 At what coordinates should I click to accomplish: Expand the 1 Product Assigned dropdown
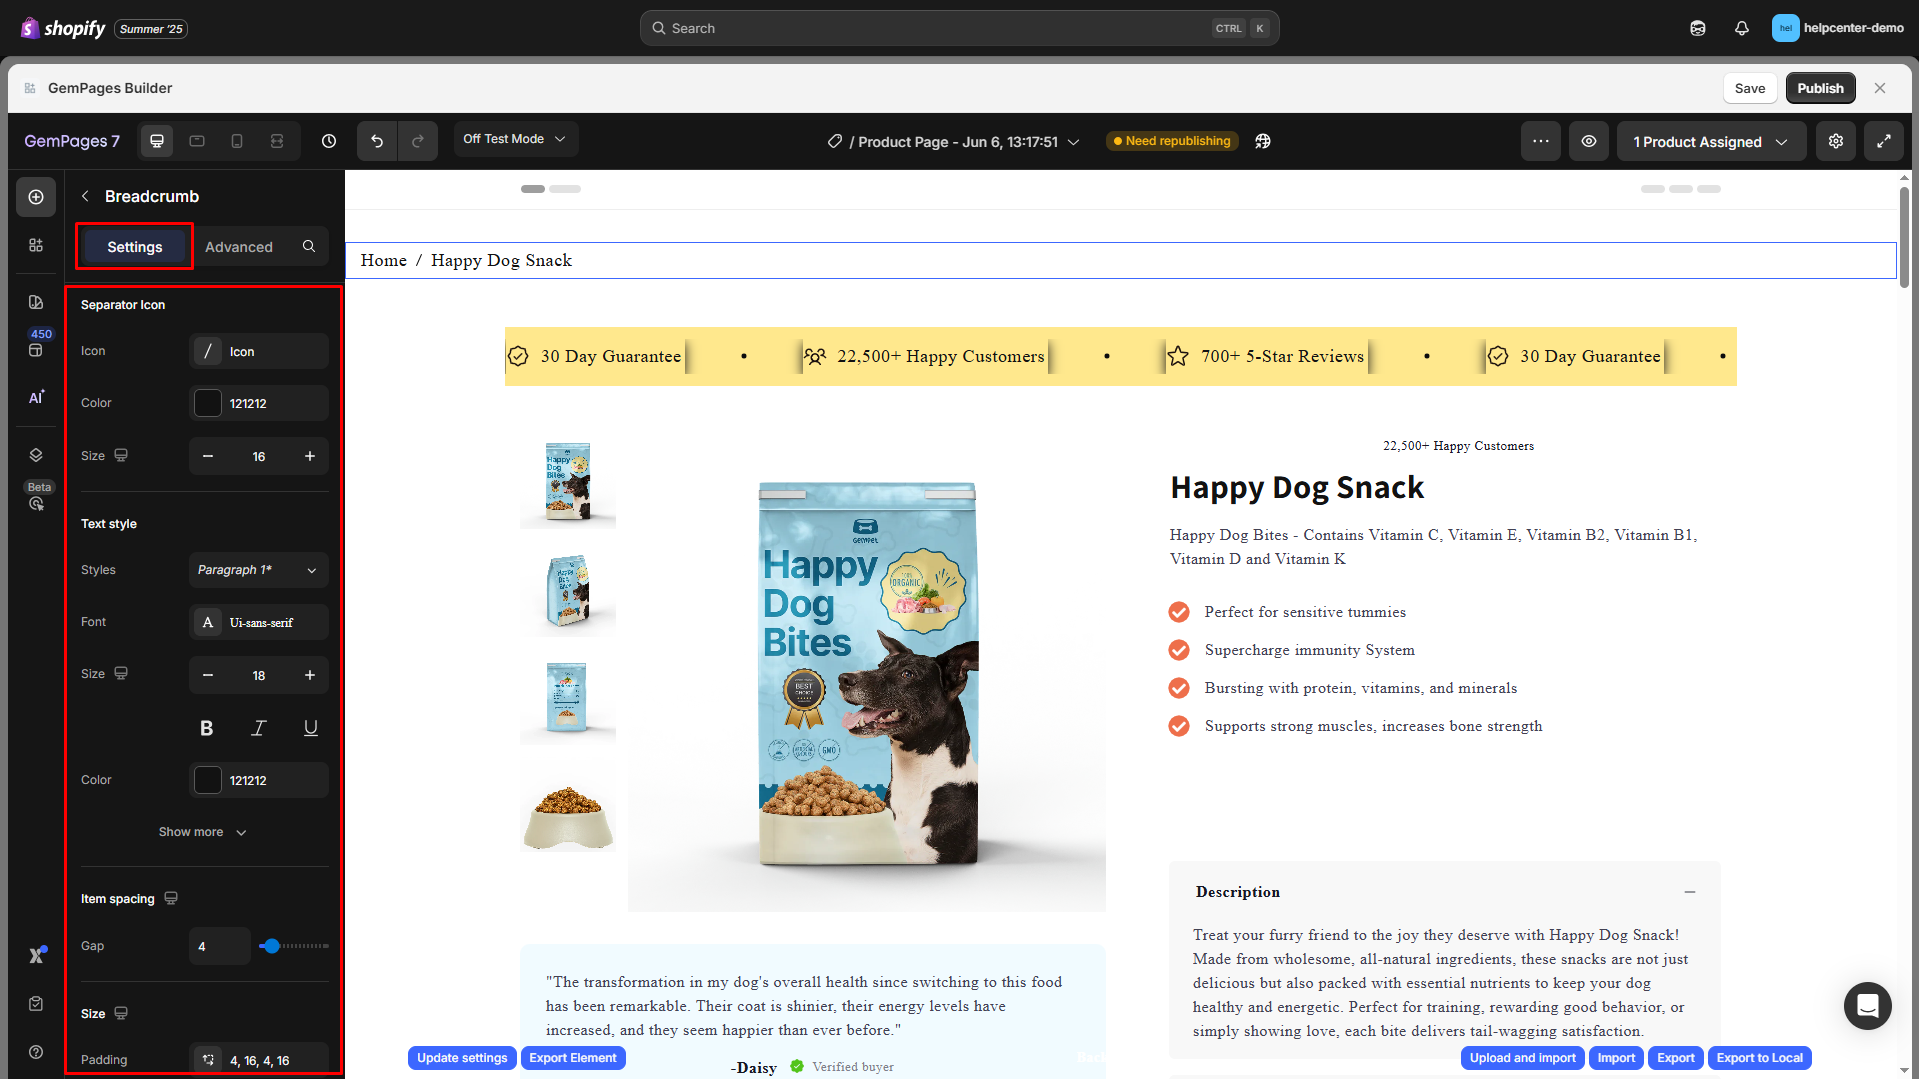coord(1710,142)
